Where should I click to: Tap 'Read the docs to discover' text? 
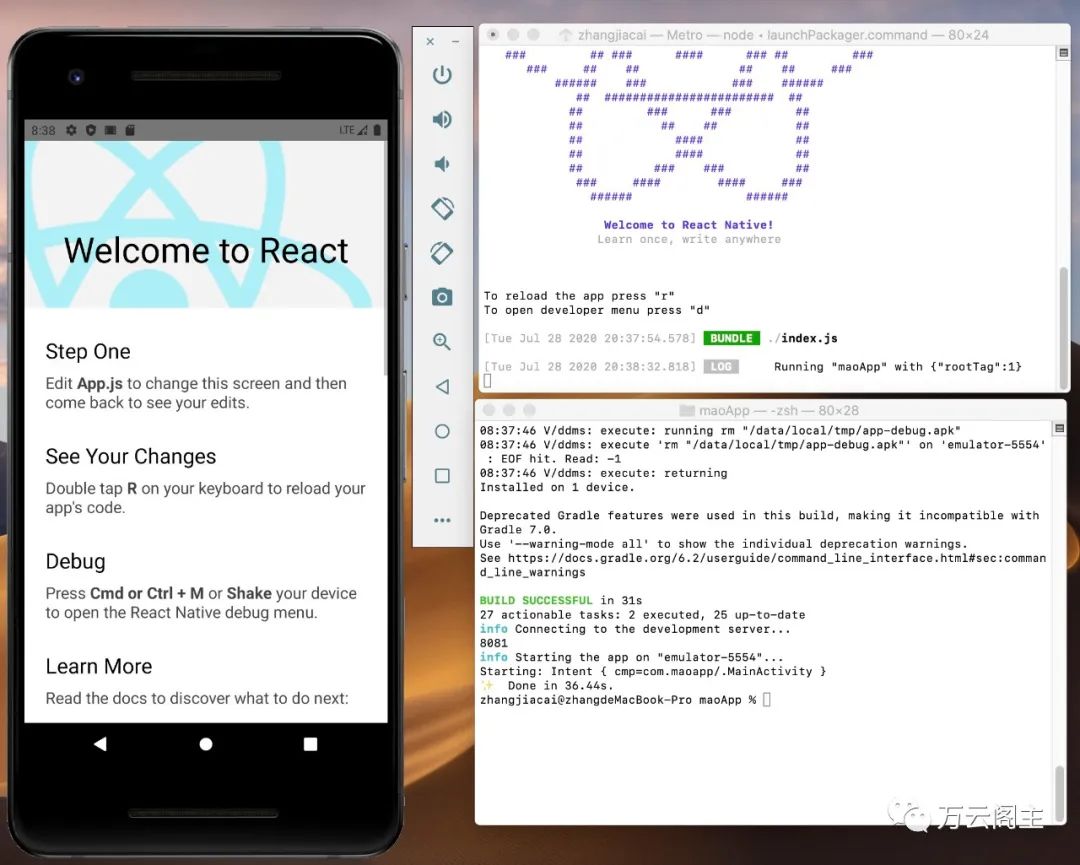[197, 698]
